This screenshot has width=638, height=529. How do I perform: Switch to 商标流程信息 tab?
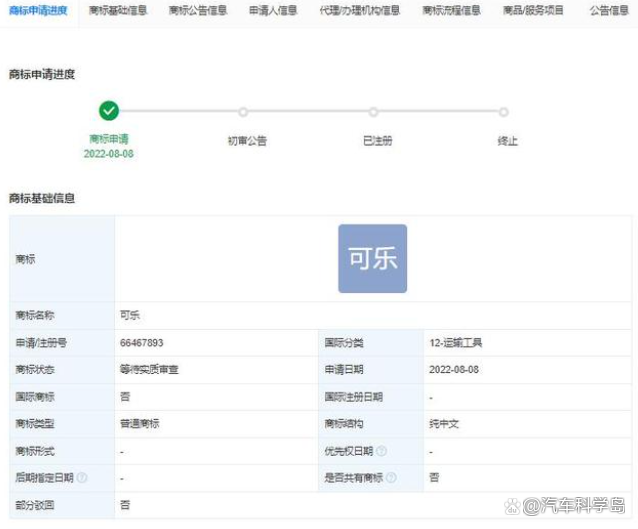[x=451, y=11]
